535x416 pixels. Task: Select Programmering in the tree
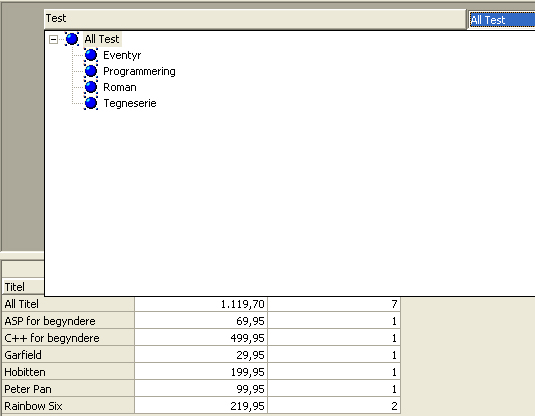coord(139,71)
